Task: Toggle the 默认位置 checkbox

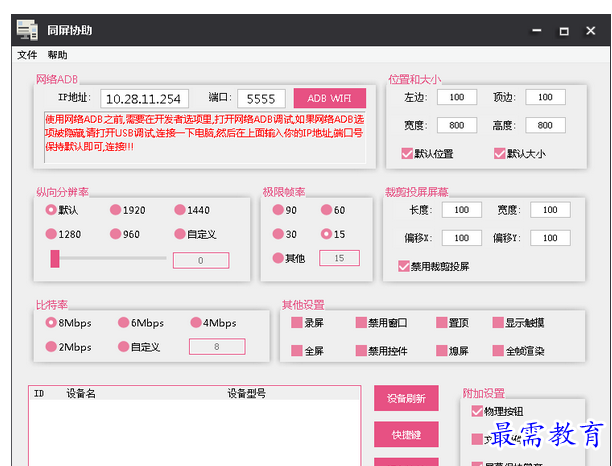Action: 407,154
